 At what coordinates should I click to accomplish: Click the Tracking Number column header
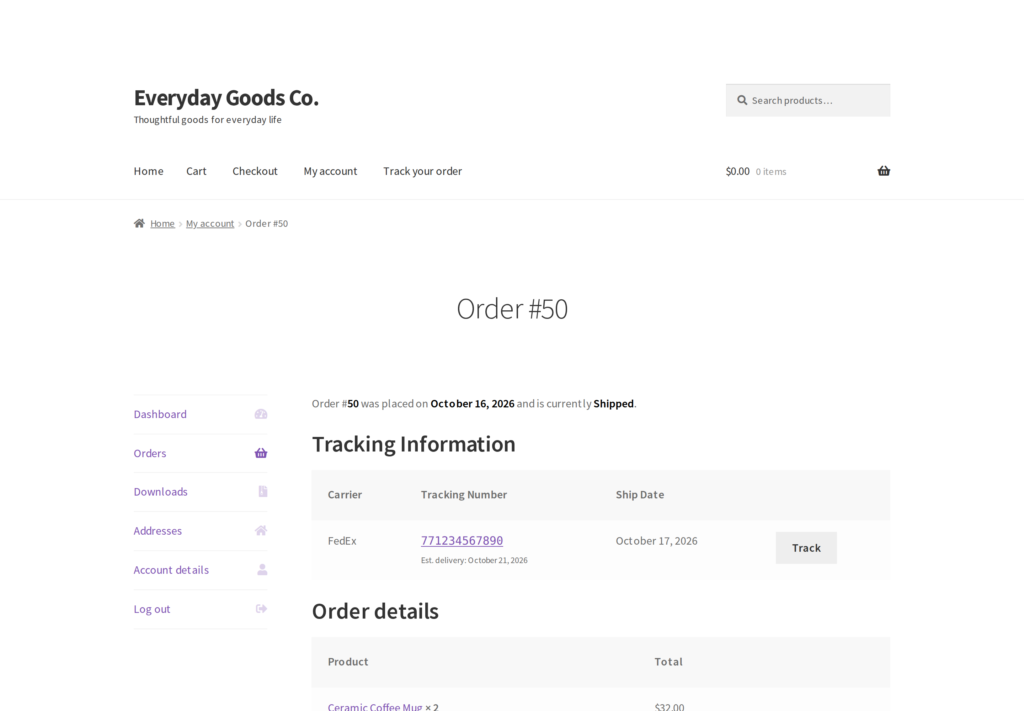click(x=464, y=495)
